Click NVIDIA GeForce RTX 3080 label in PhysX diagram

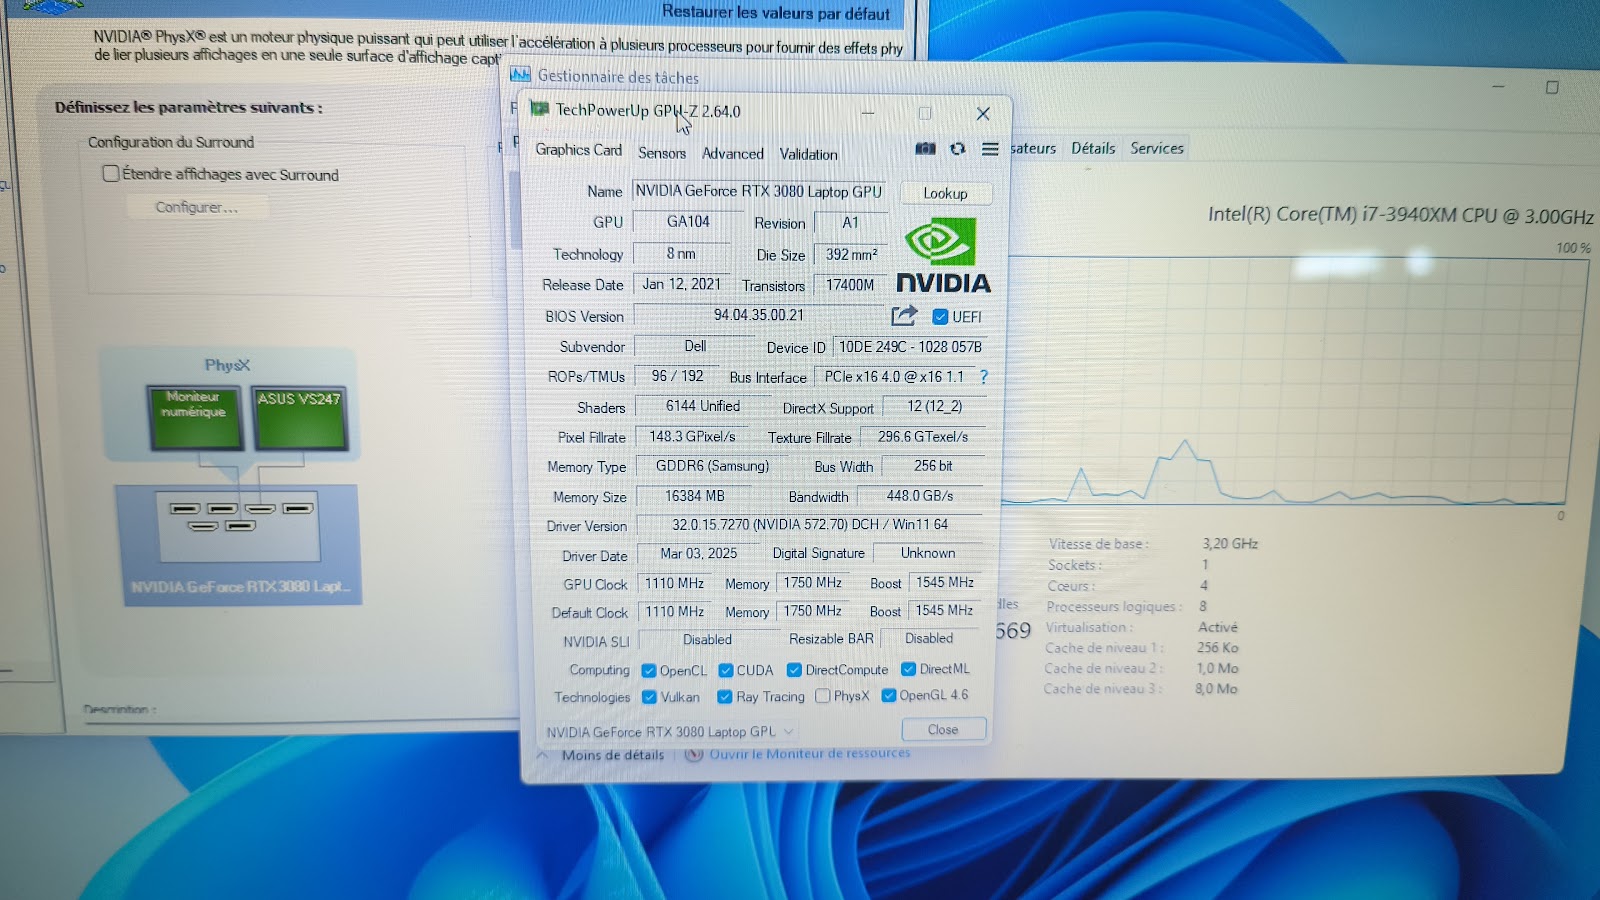click(x=240, y=586)
